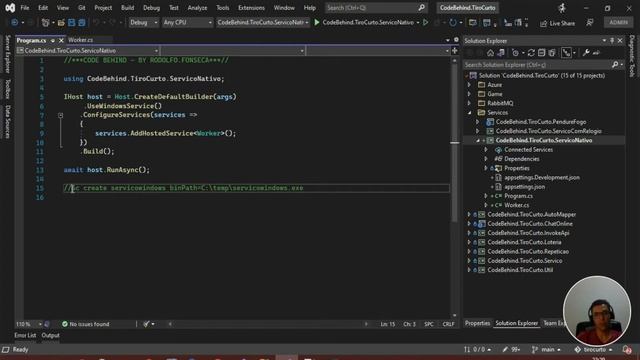Expand the Azure solution folder
This screenshot has width=640, height=360.
pyautogui.click(x=469, y=84)
